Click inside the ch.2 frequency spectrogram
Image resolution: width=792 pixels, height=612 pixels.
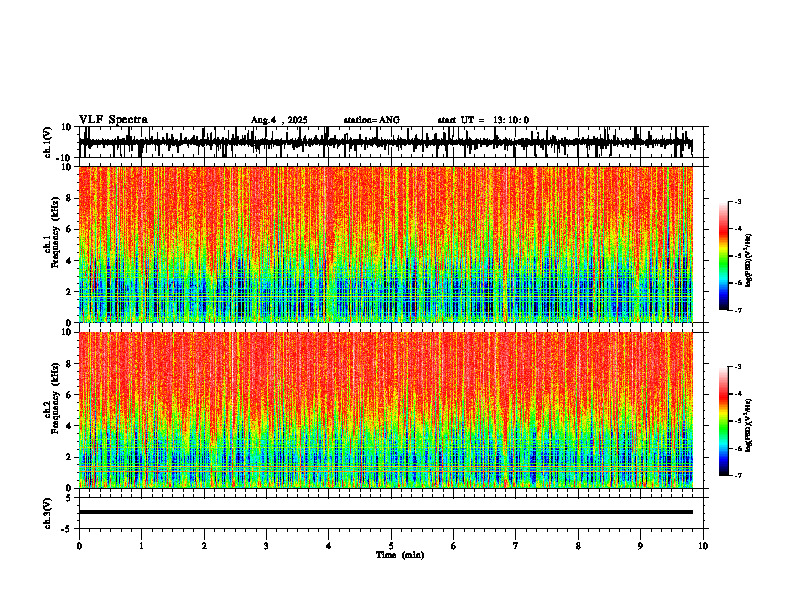pos(385,410)
